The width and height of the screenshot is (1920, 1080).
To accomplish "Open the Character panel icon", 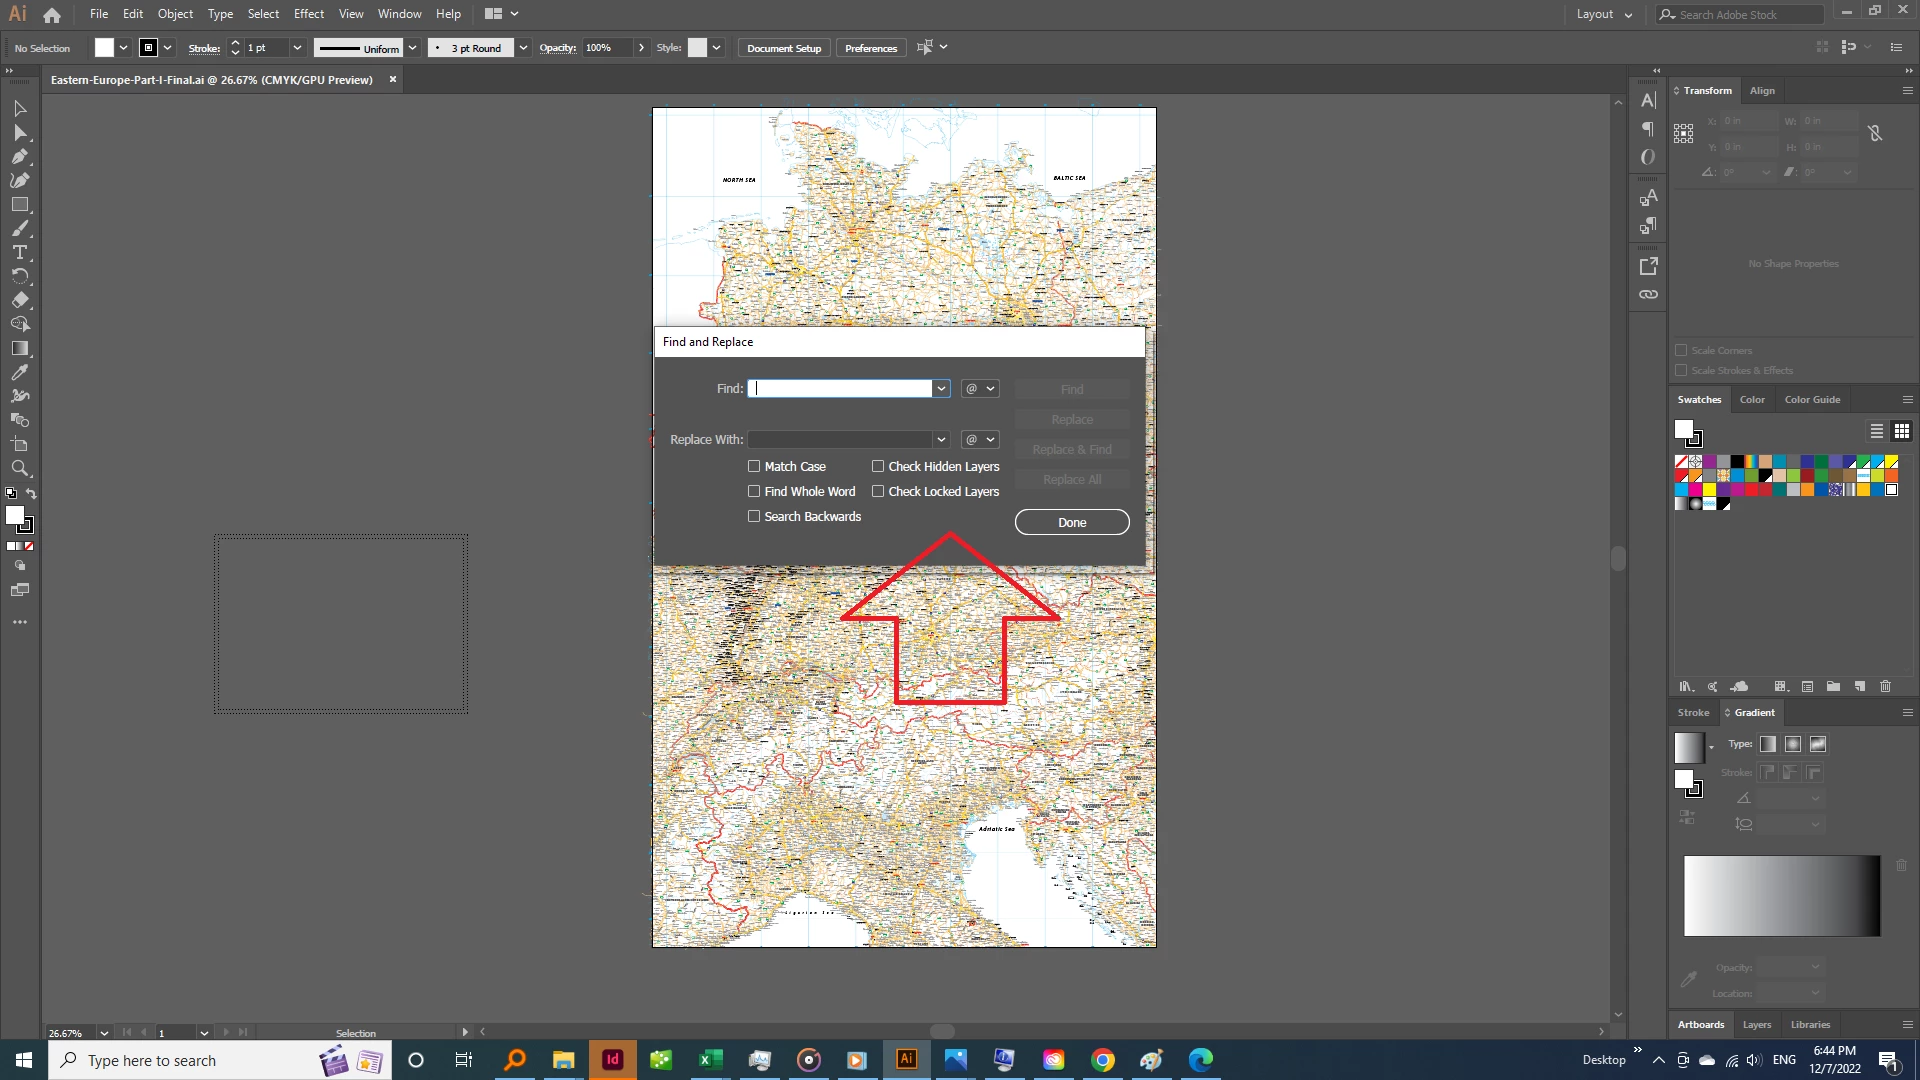I will click(x=1648, y=100).
